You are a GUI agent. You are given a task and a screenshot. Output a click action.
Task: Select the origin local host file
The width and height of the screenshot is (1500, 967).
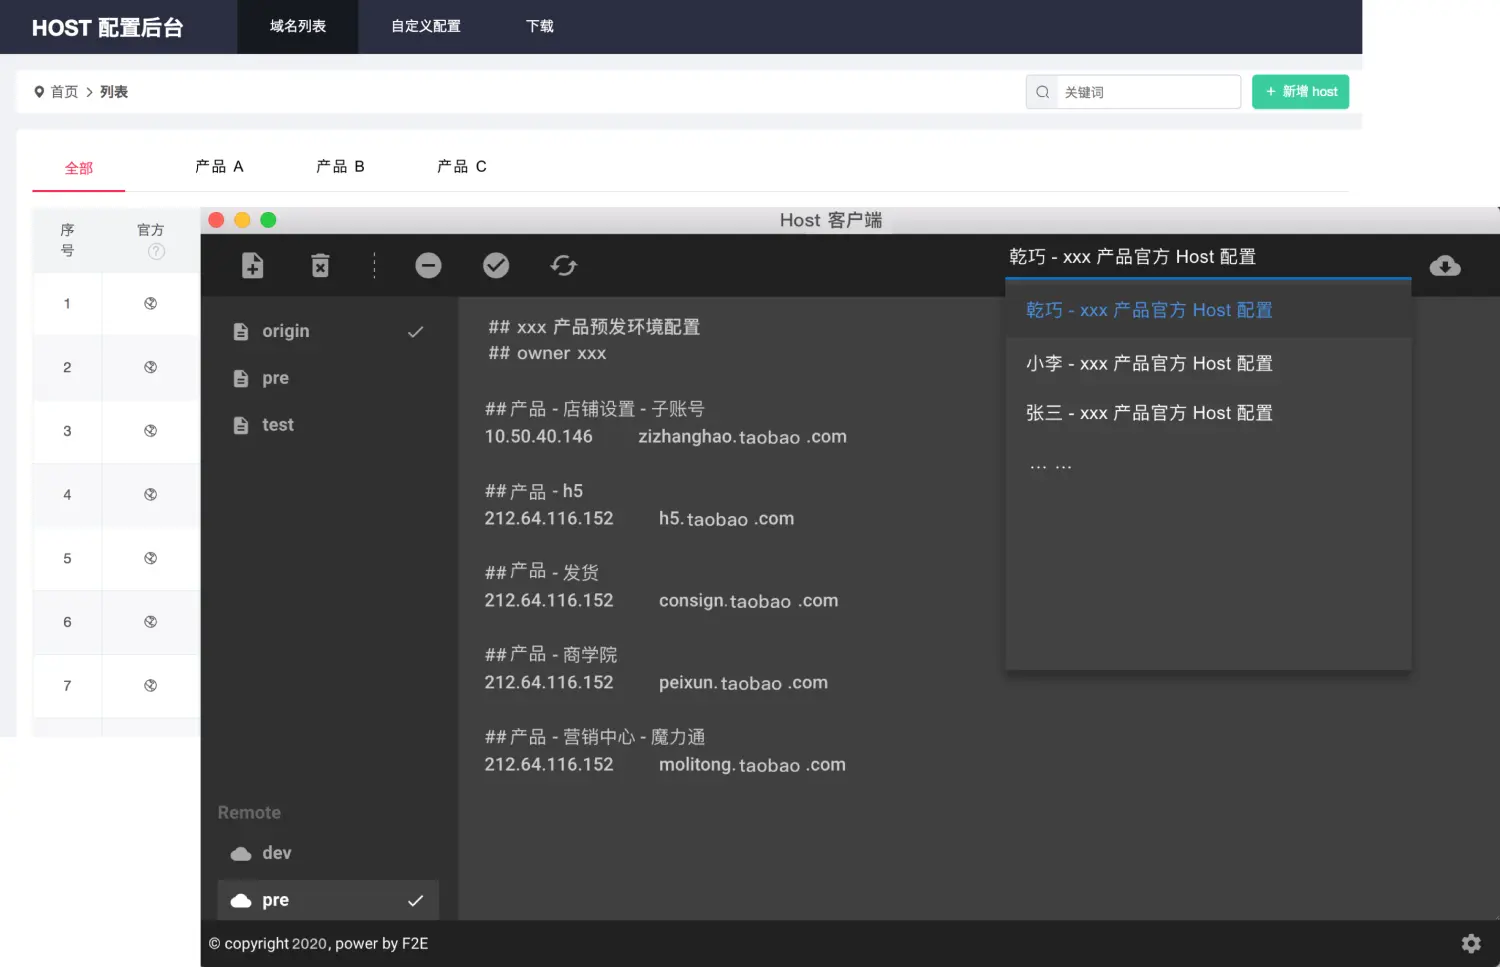pos(328,331)
